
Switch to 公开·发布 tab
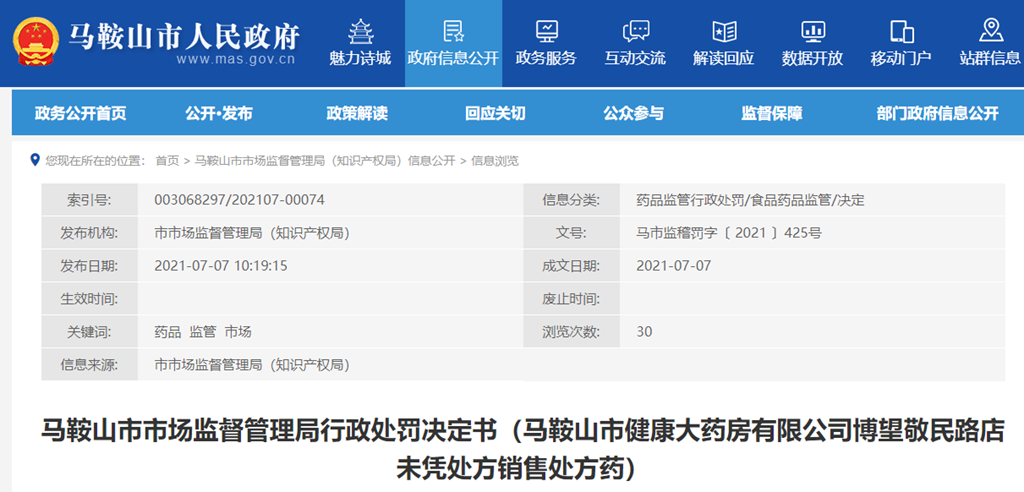click(219, 114)
